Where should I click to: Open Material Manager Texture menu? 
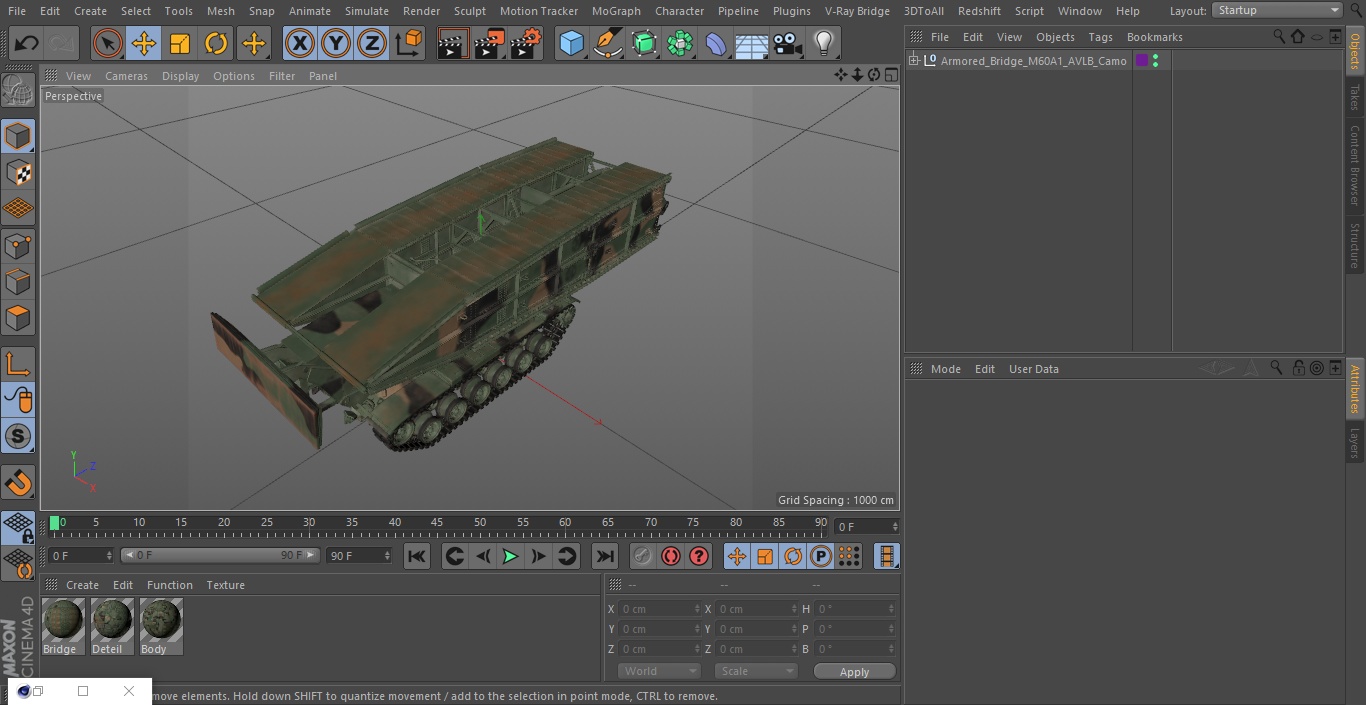(225, 585)
